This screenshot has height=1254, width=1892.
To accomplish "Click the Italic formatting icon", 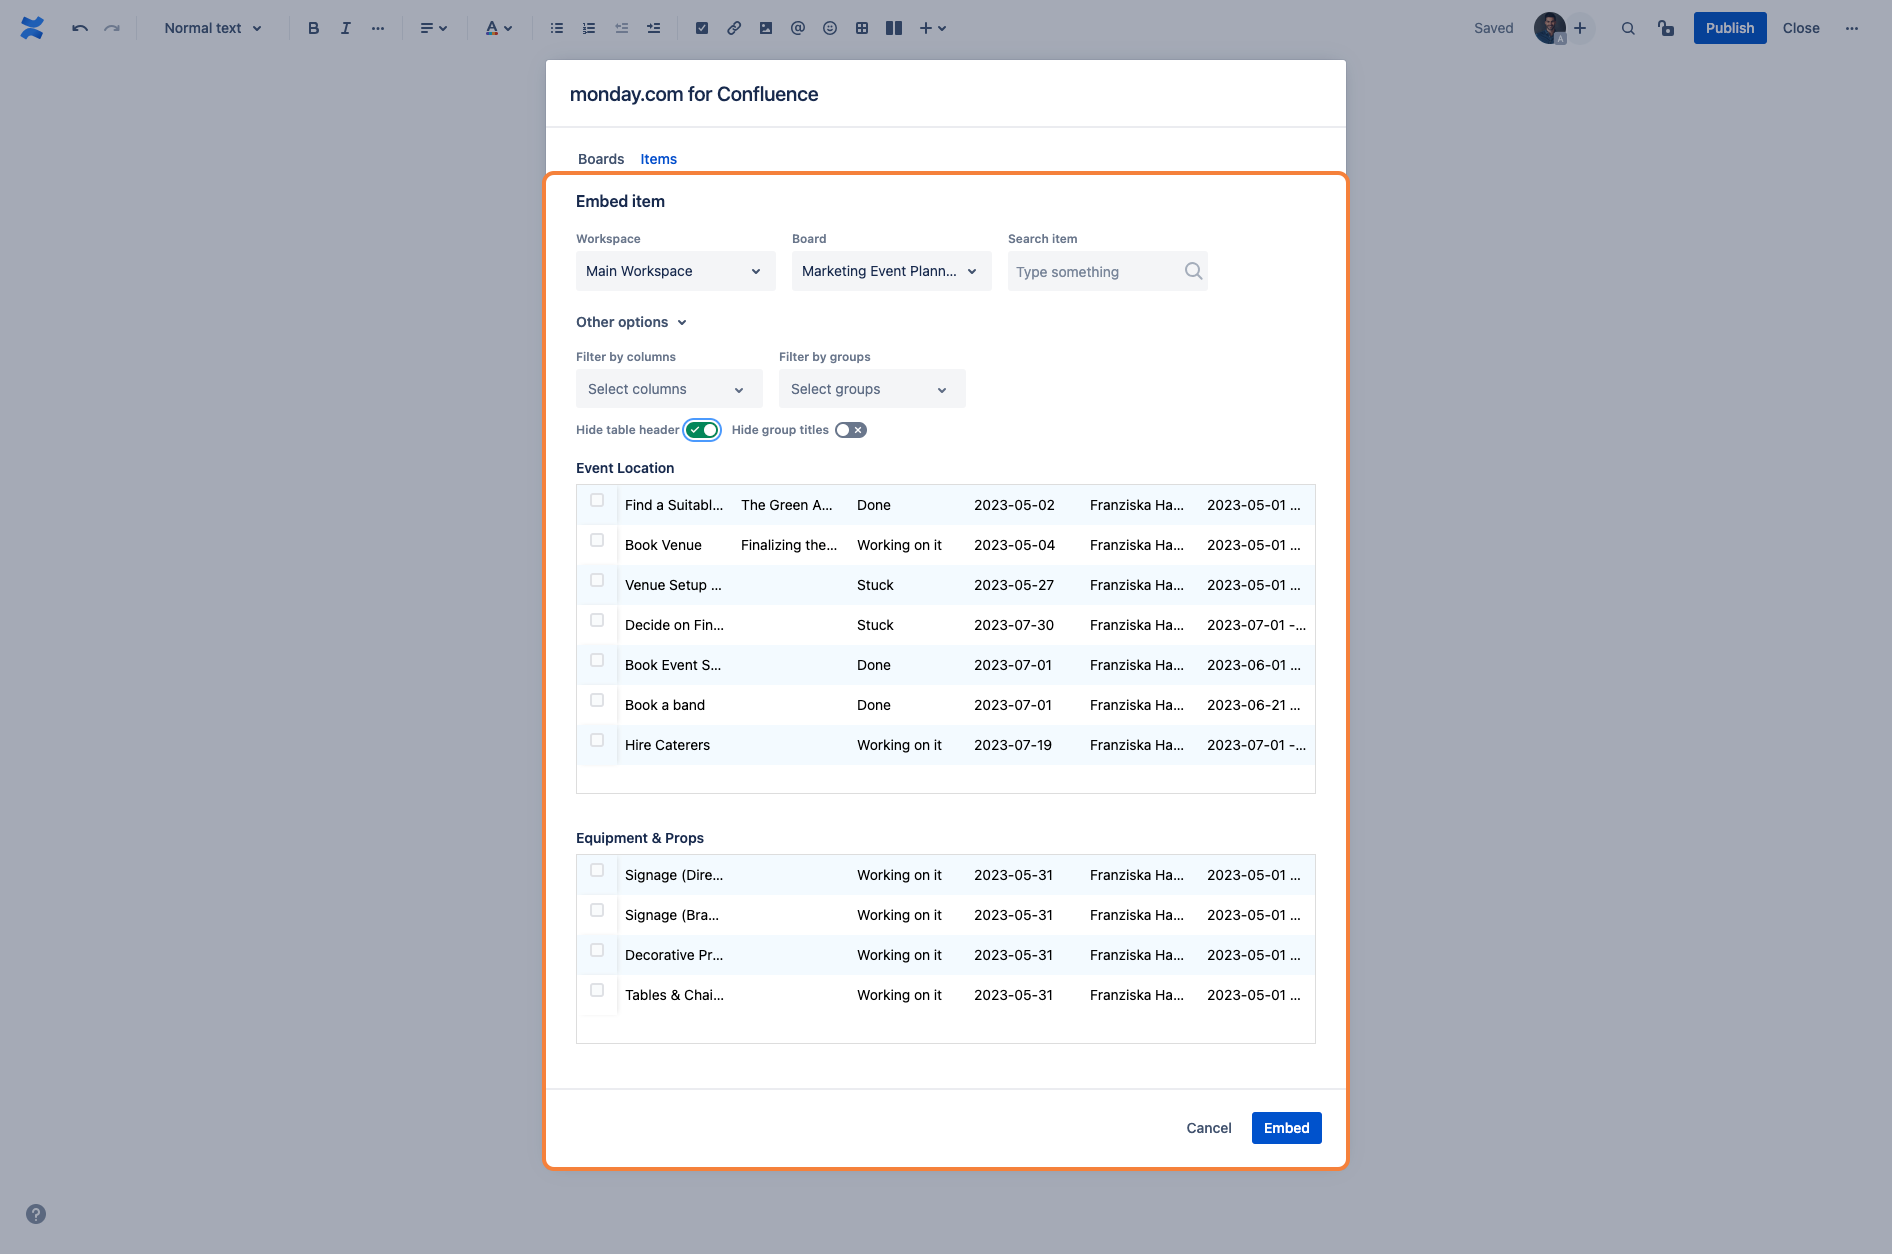I will (345, 28).
